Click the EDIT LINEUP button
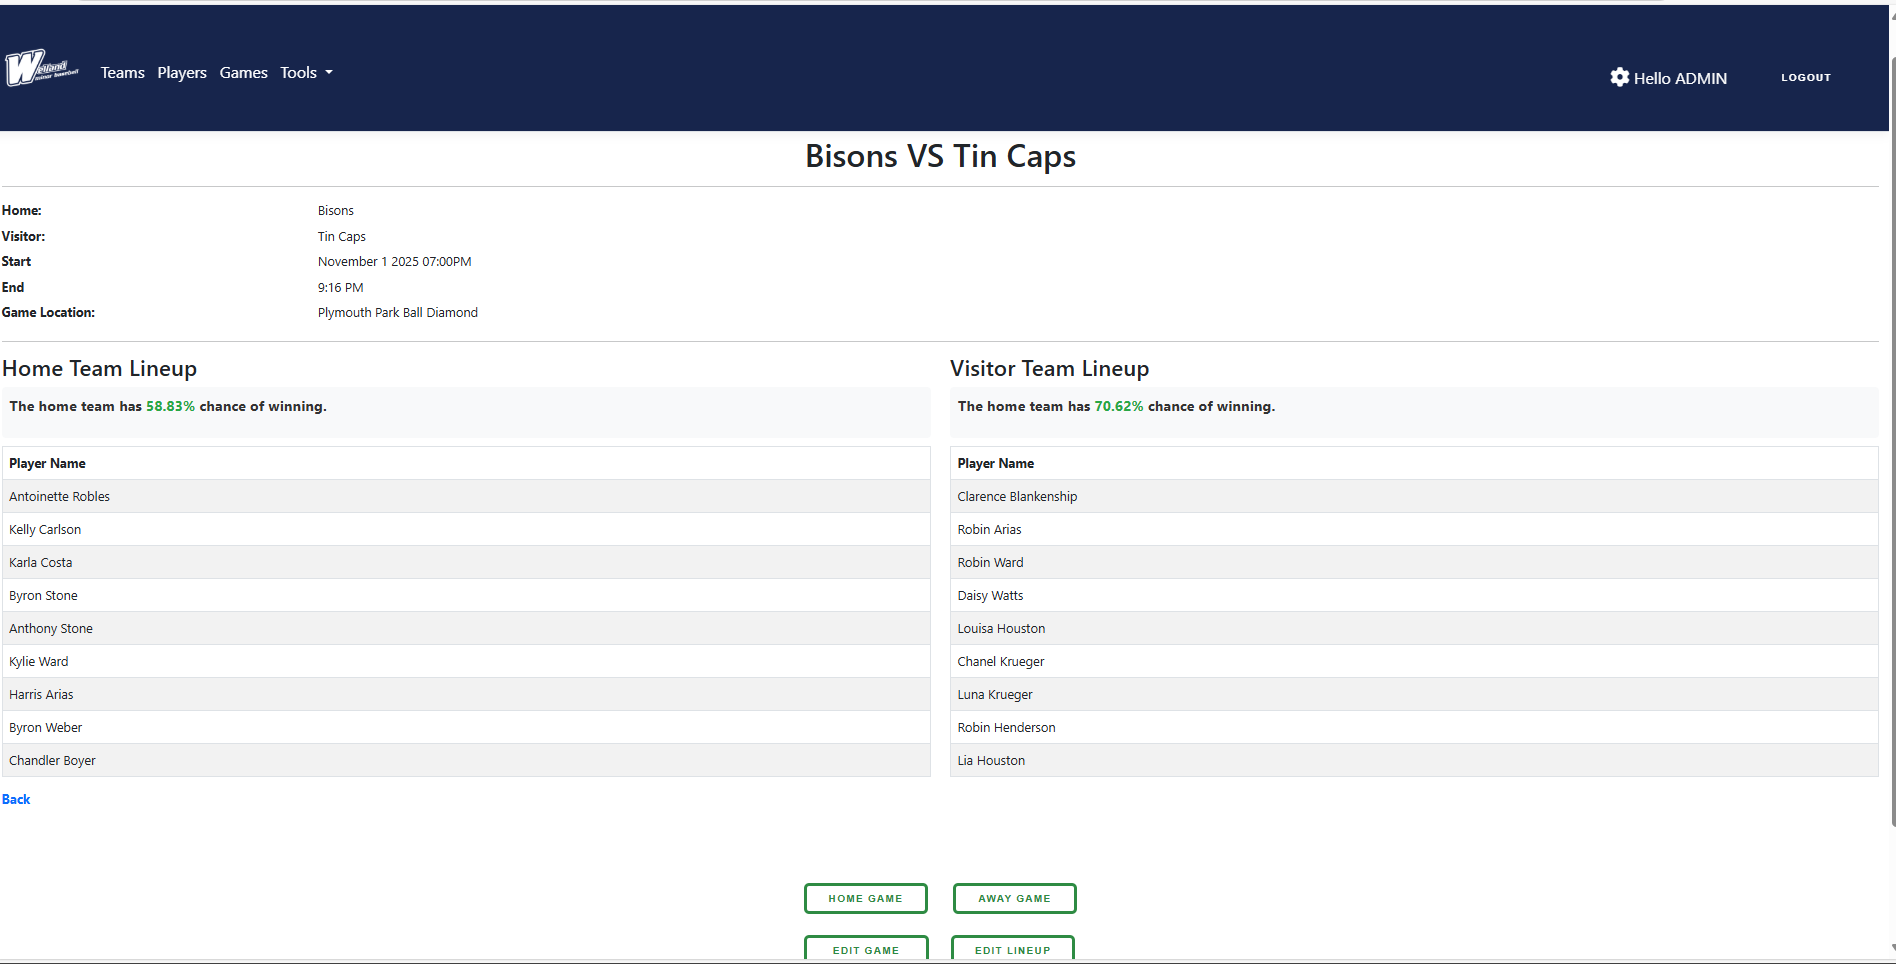The image size is (1896, 964). tap(1012, 950)
